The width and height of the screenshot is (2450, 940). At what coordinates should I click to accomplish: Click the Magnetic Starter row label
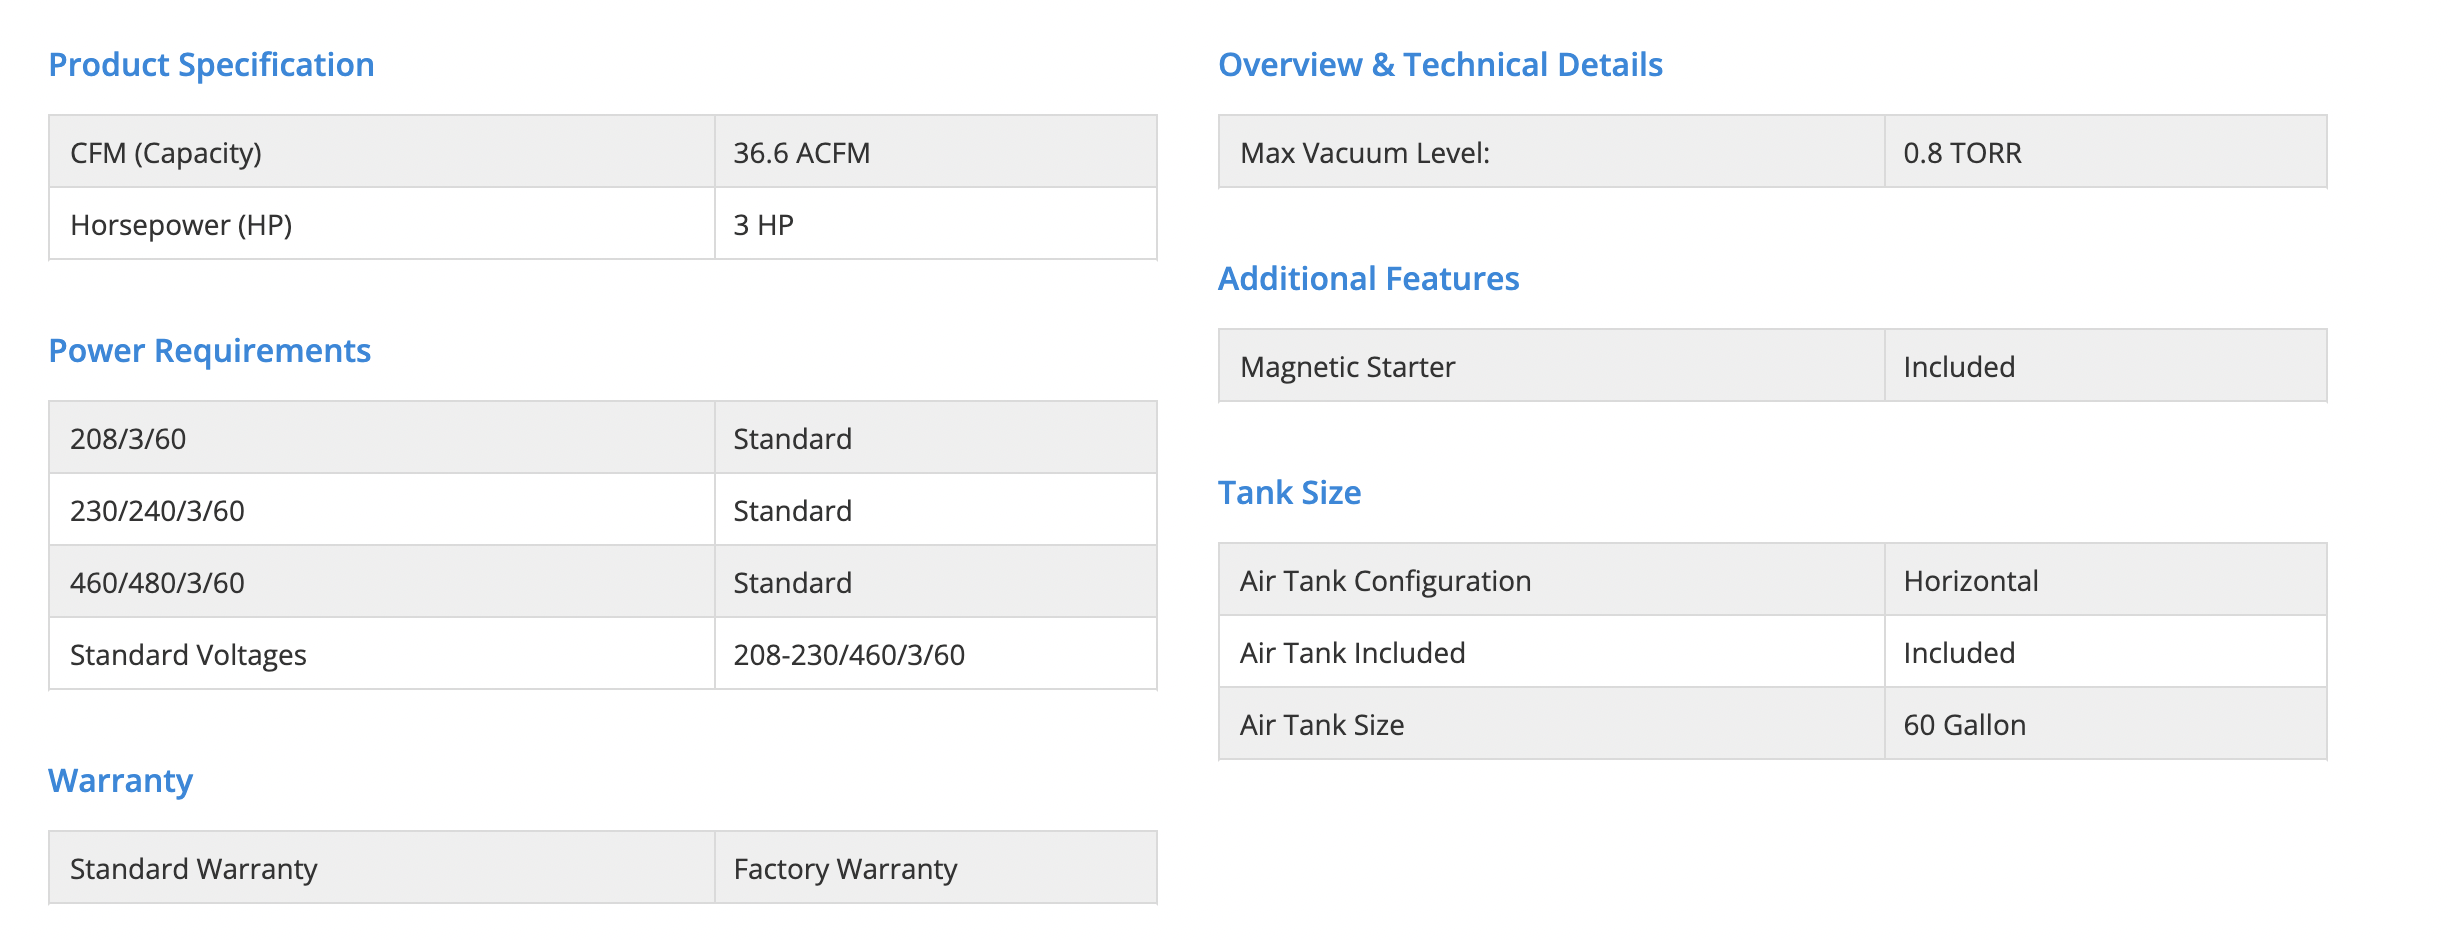click(x=1347, y=367)
